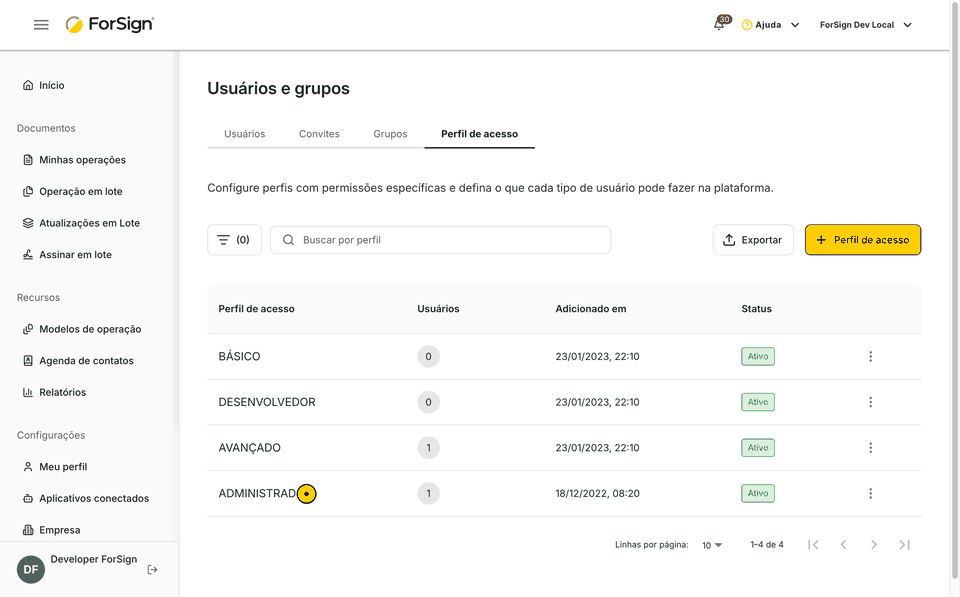Click the DESENVOLVEDOR profile name
Image resolution: width=960 pixels, height=597 pixels.
[267, 402]
